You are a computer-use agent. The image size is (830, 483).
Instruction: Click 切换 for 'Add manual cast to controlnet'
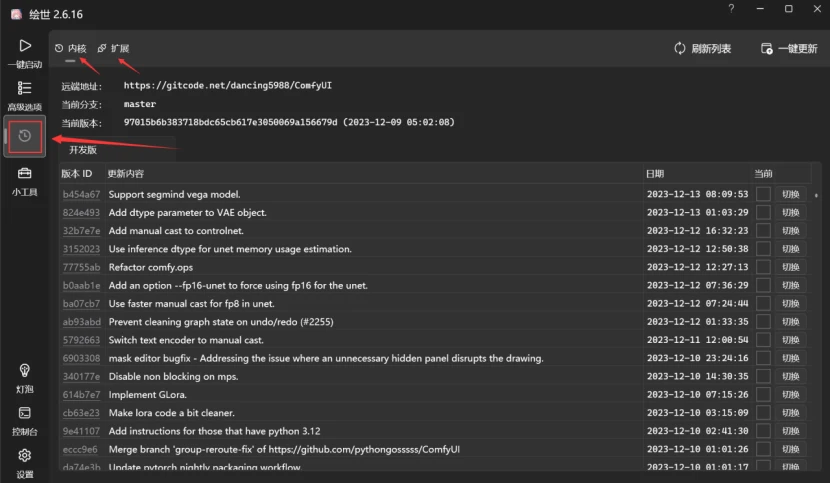(x=791, y=230)
